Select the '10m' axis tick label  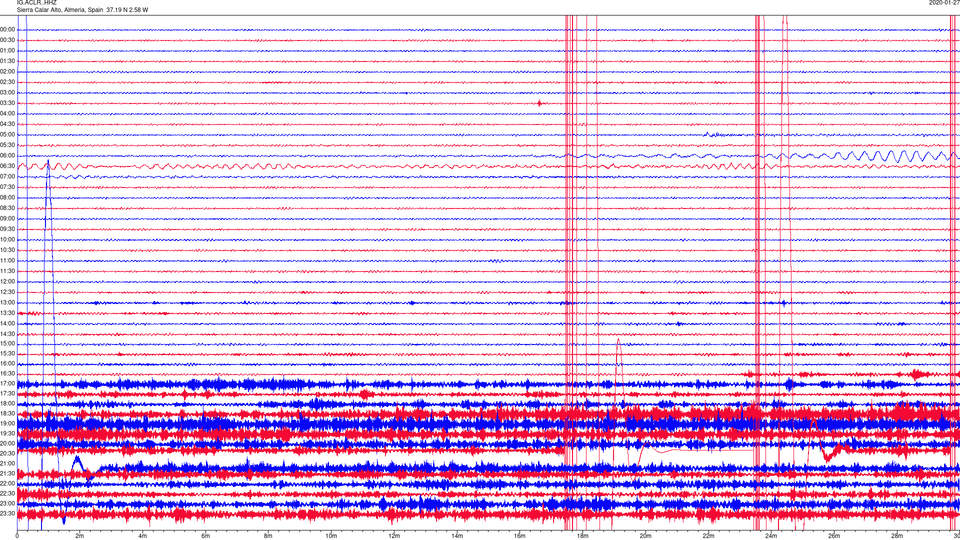point(331,536)
